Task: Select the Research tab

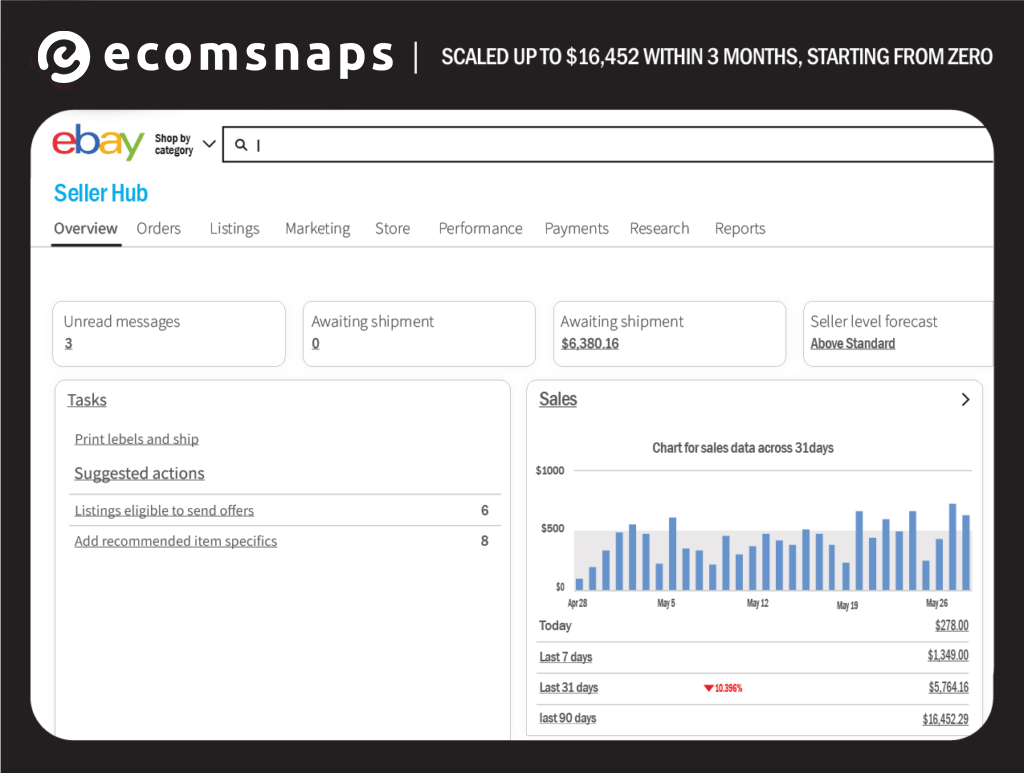Action: (x=660, y=229)
